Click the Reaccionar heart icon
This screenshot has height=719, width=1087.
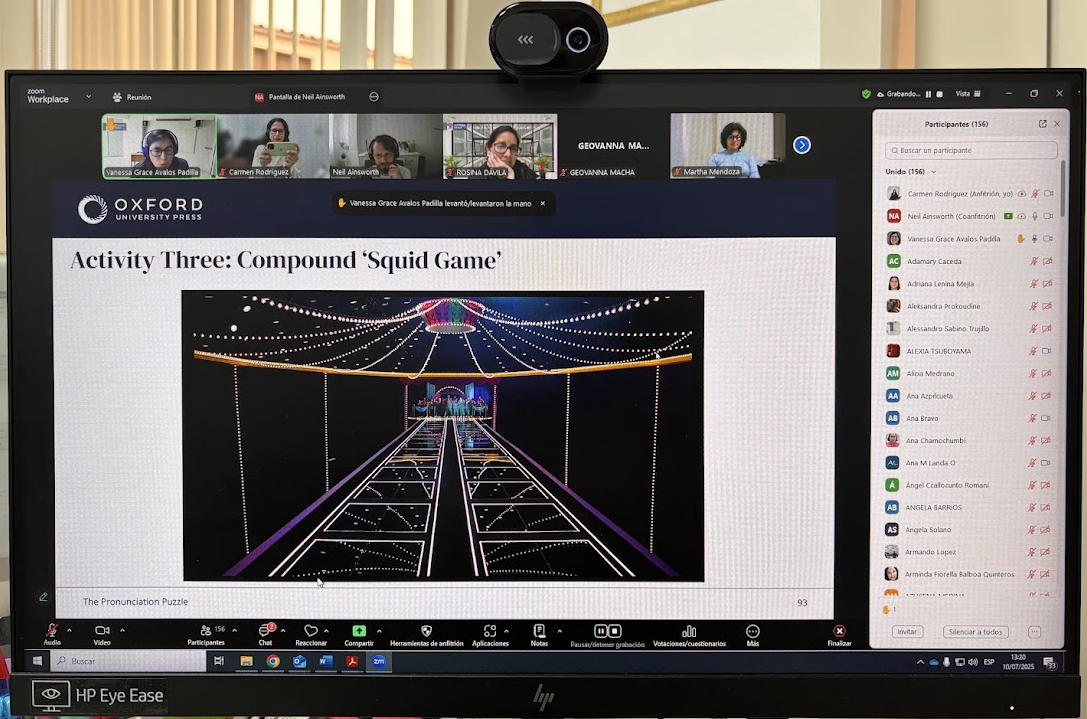pos(311,631)
